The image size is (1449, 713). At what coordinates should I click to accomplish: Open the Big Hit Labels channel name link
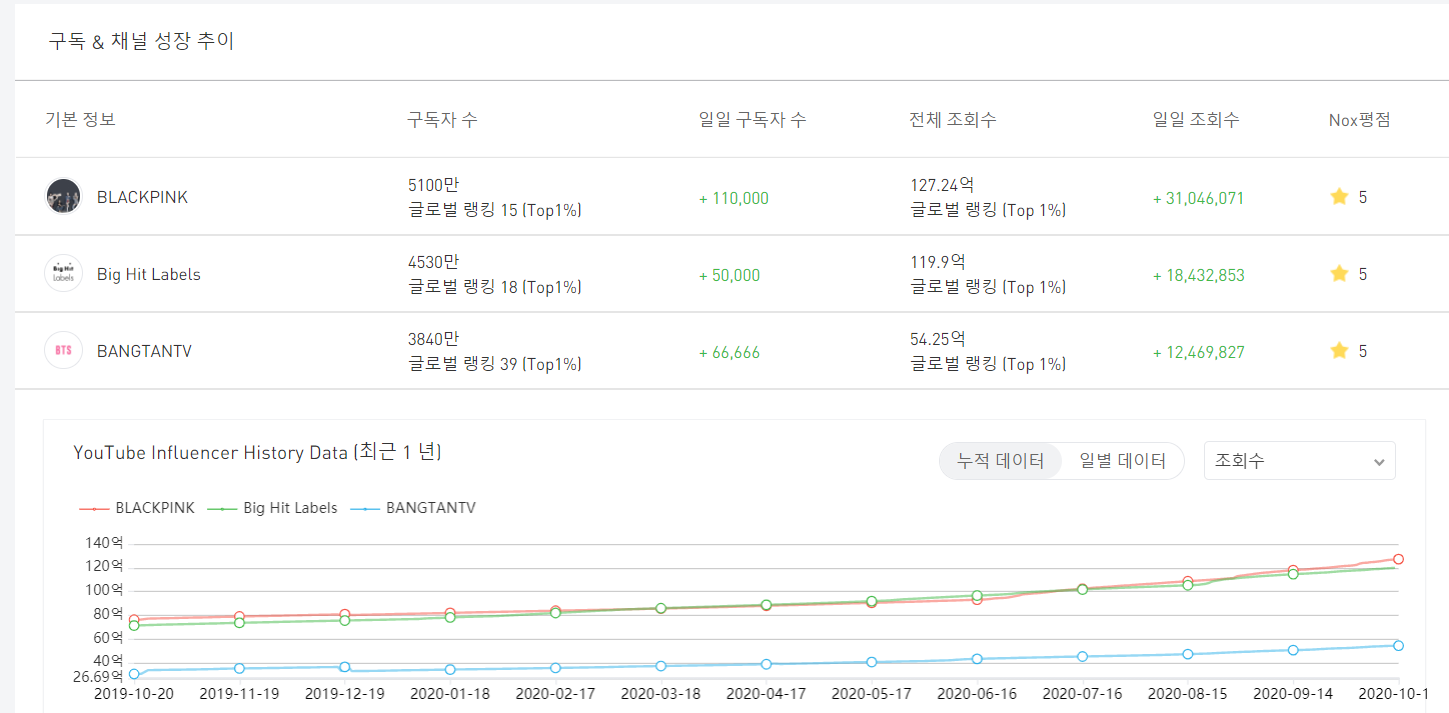point(149,274)
